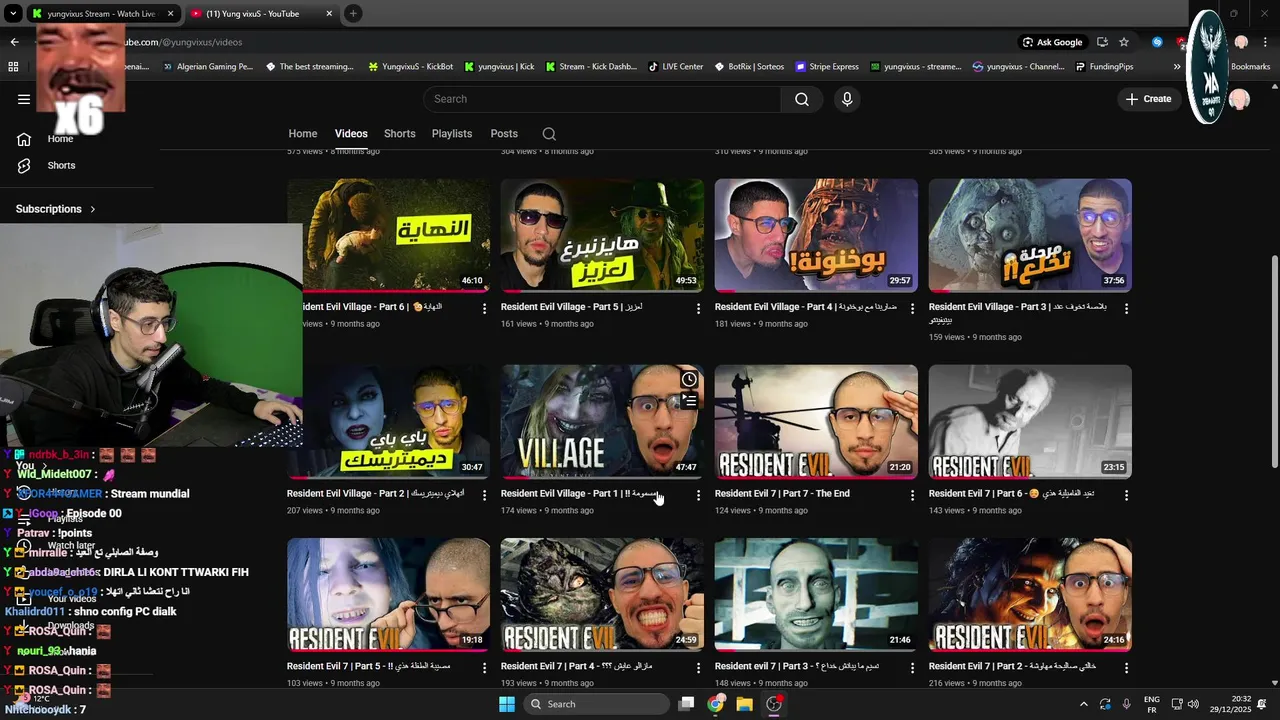Play Resident Evil 7 Part 3 thumbnail
The width and height of the screenshot is (1280, 720).
click(x=816, y=595)
